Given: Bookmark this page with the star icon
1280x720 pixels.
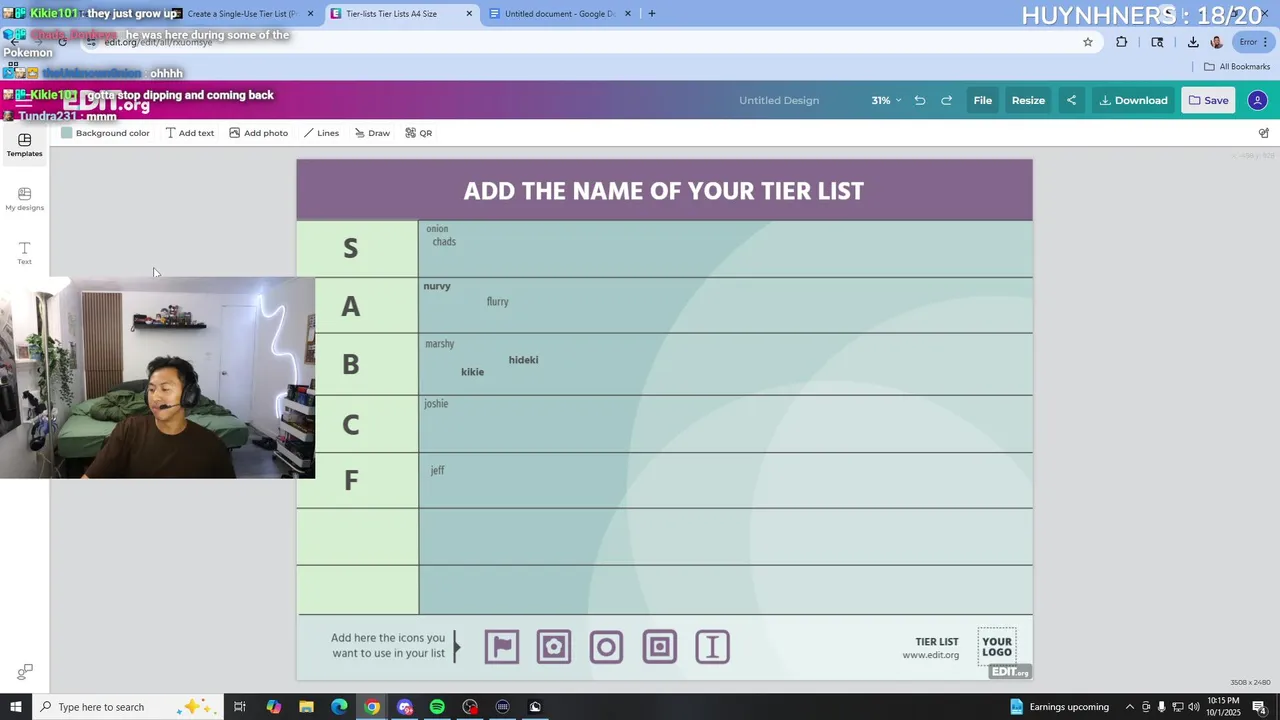Looking at the screenshot, I should tap(1088, 42).
